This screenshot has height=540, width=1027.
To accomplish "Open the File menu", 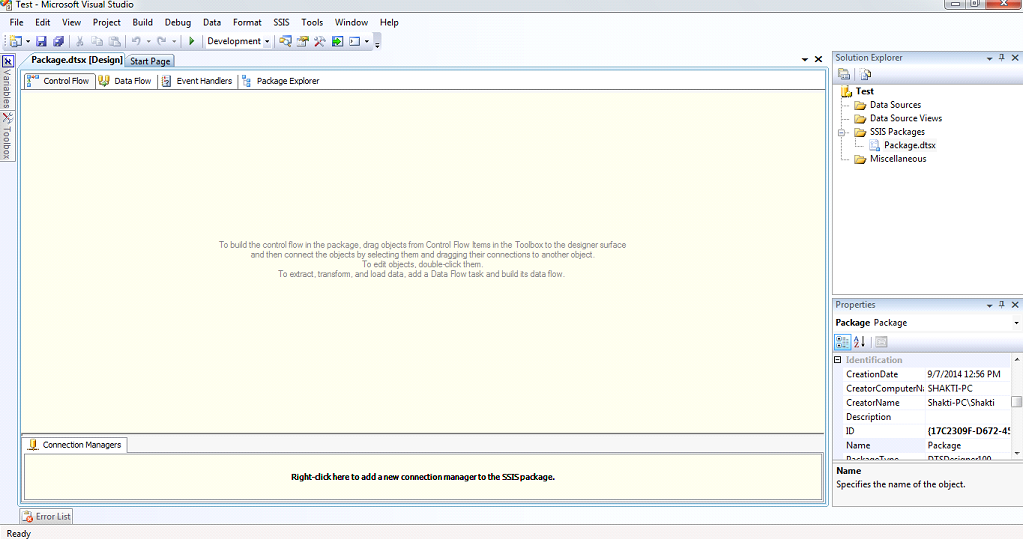I will pos(16,22).
